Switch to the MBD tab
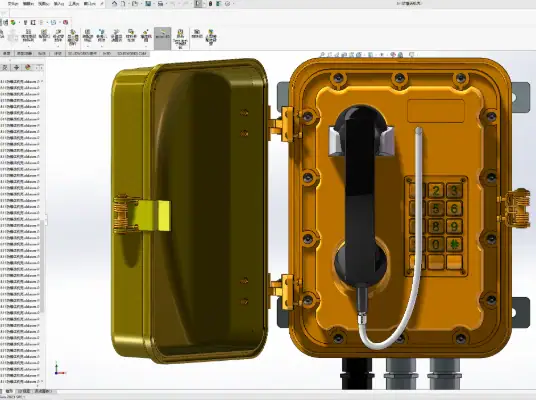Viewport: 536px width, 400px height. coord(107,54)
